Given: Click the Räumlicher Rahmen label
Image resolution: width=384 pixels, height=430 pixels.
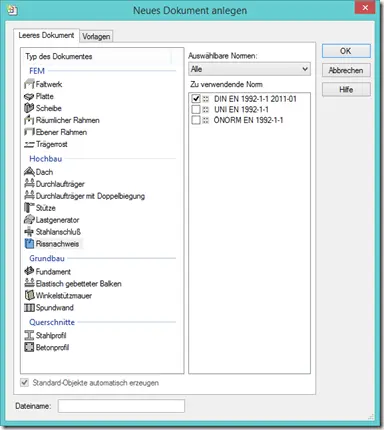Looking at the screenshot, I should coord(68,120).
